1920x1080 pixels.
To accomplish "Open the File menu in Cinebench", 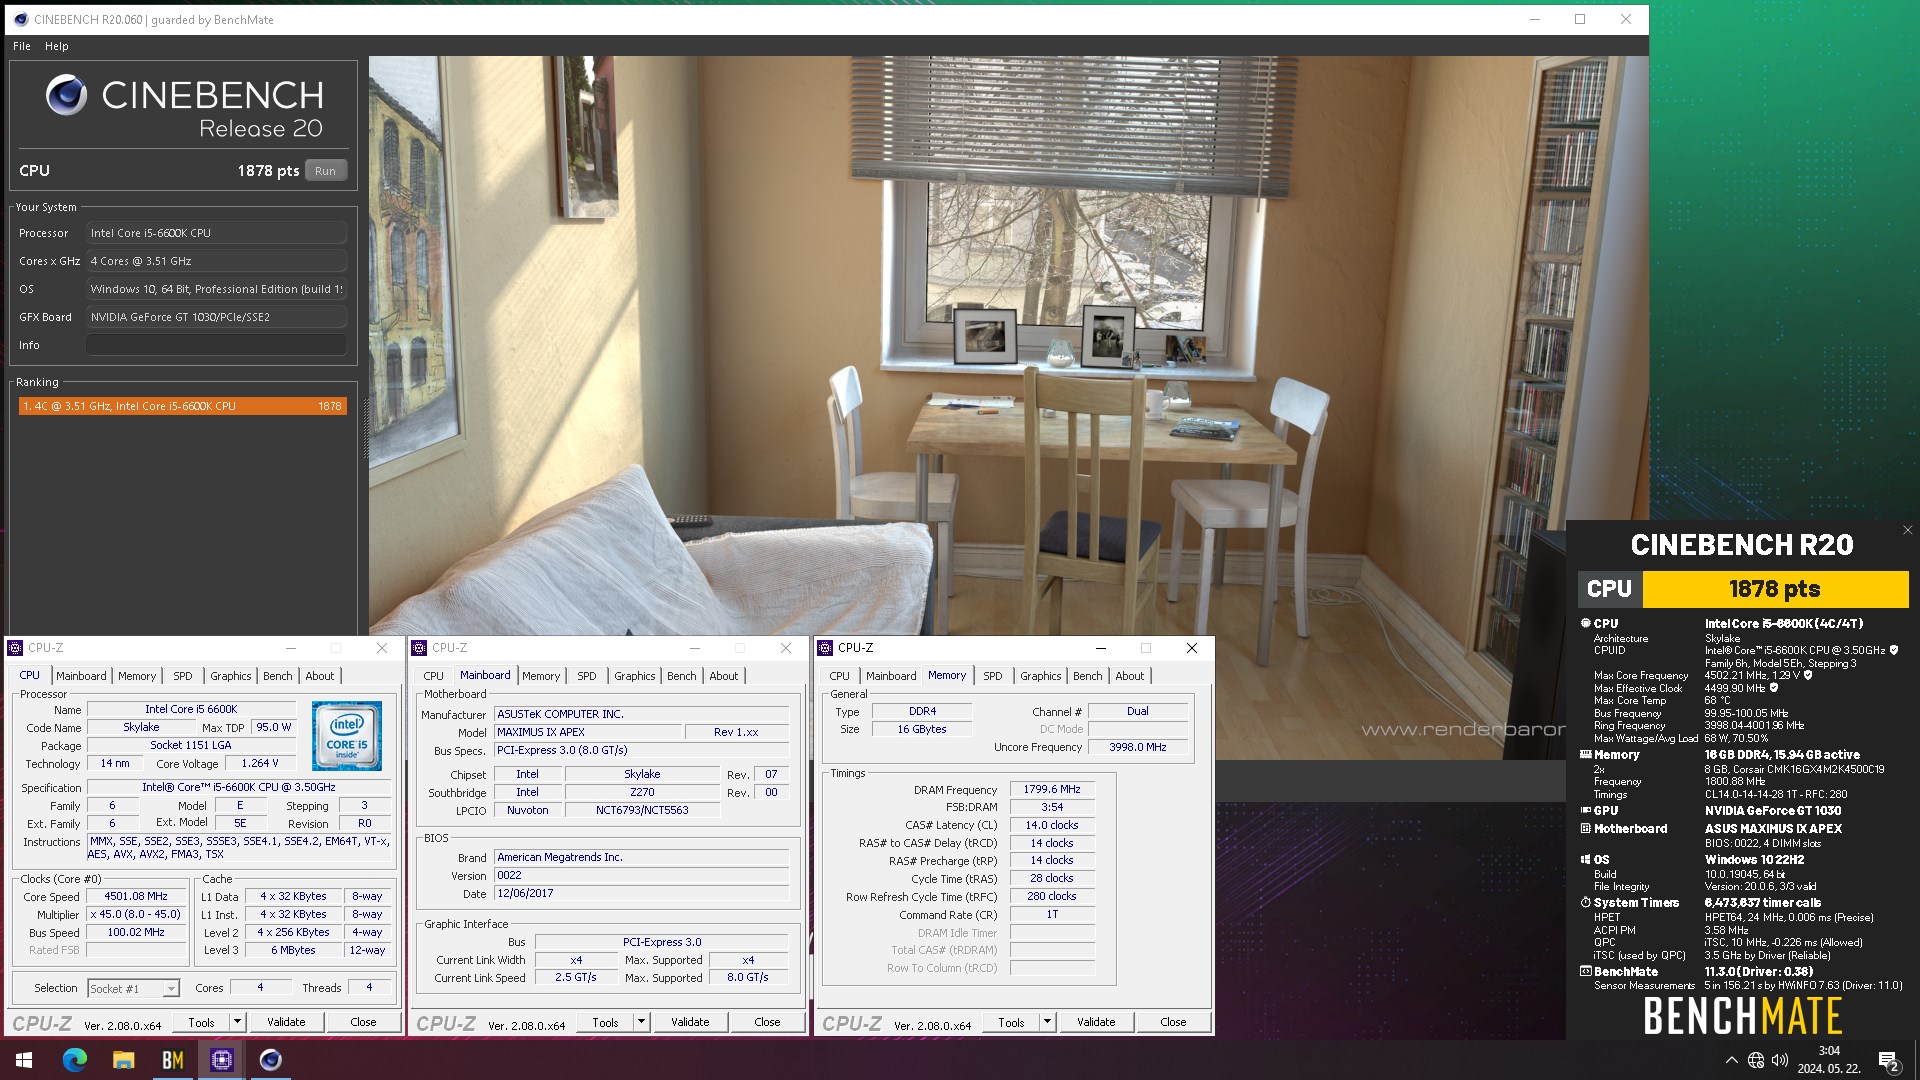I will tap(22, 46).
